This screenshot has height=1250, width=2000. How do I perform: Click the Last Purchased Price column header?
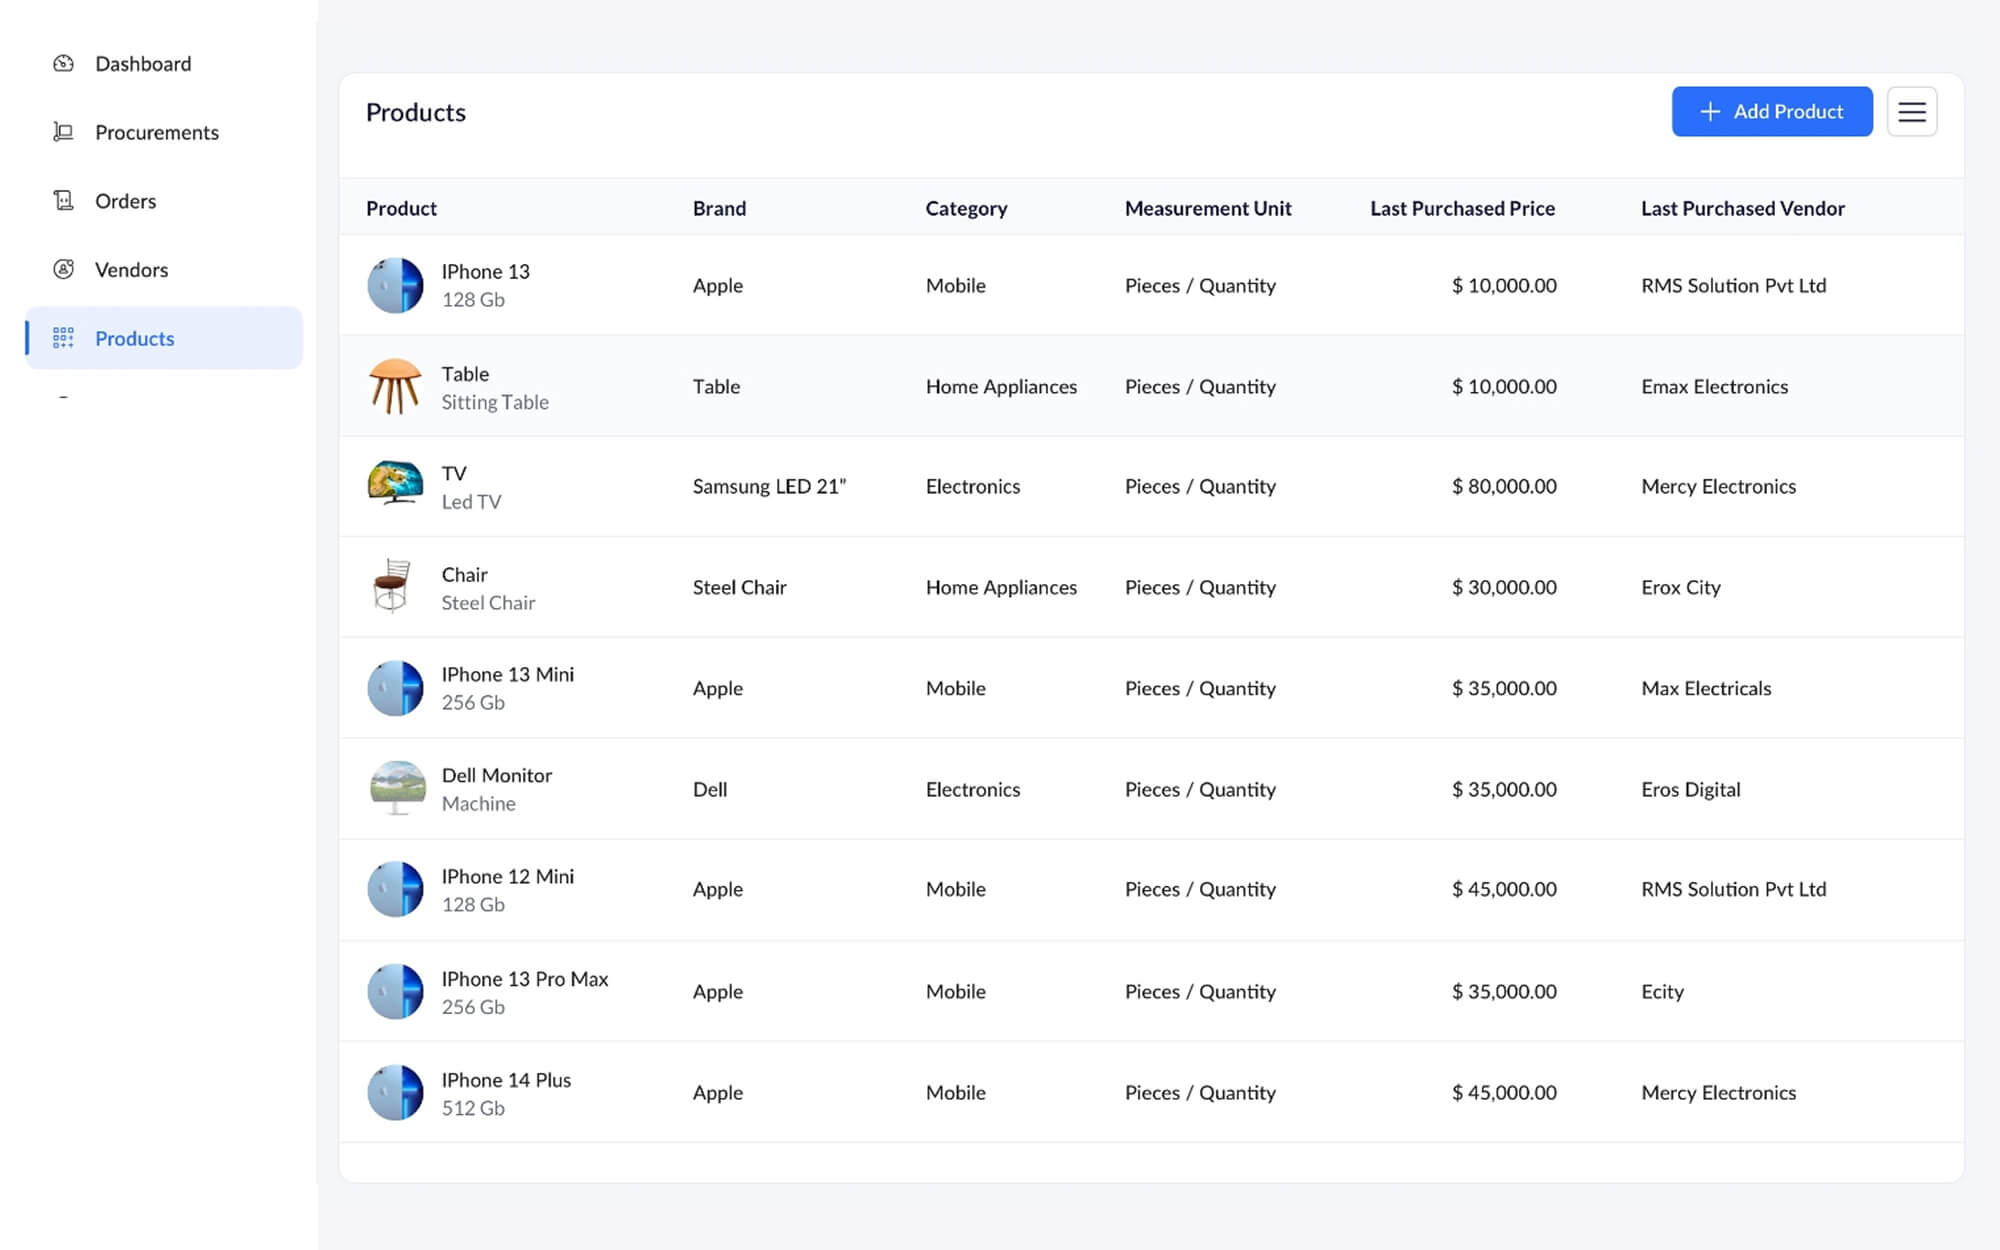[1462, 208]
